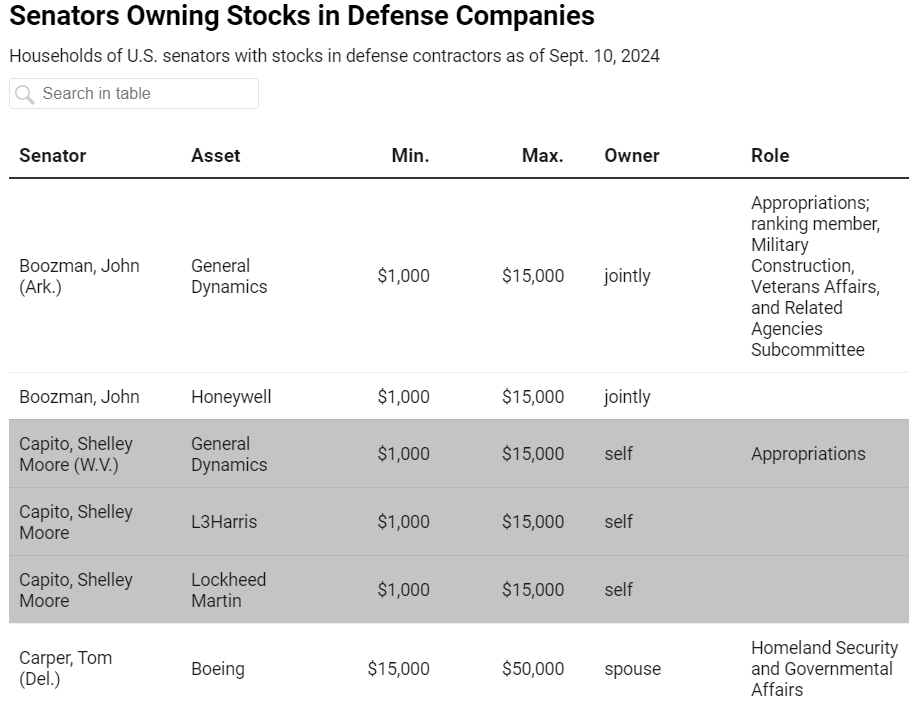The height and width of the screenshot is (710, 919).
Task: Click Homeland Security and Governmental Affairs role
Action: click(824, 669)
